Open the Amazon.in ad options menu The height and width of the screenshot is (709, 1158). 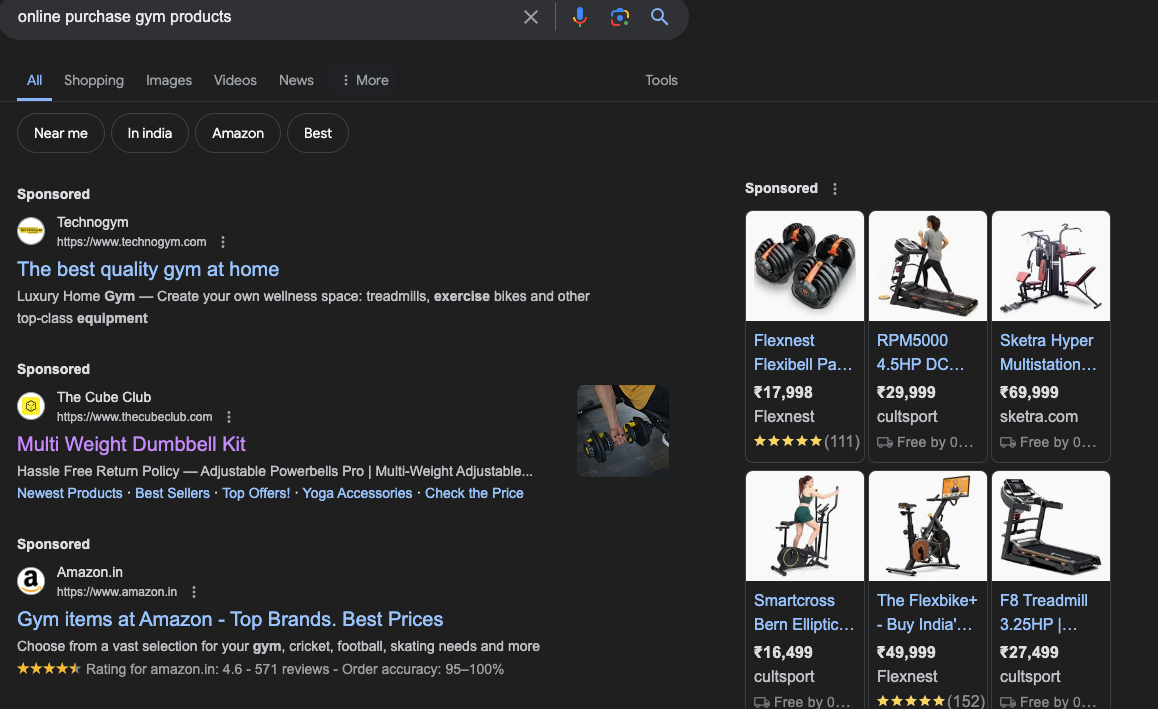coord(194,592)
